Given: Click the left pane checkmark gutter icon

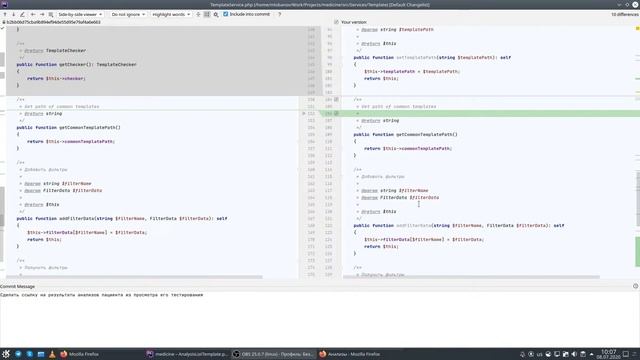Looking at the screenshot, I should point(2,29).
